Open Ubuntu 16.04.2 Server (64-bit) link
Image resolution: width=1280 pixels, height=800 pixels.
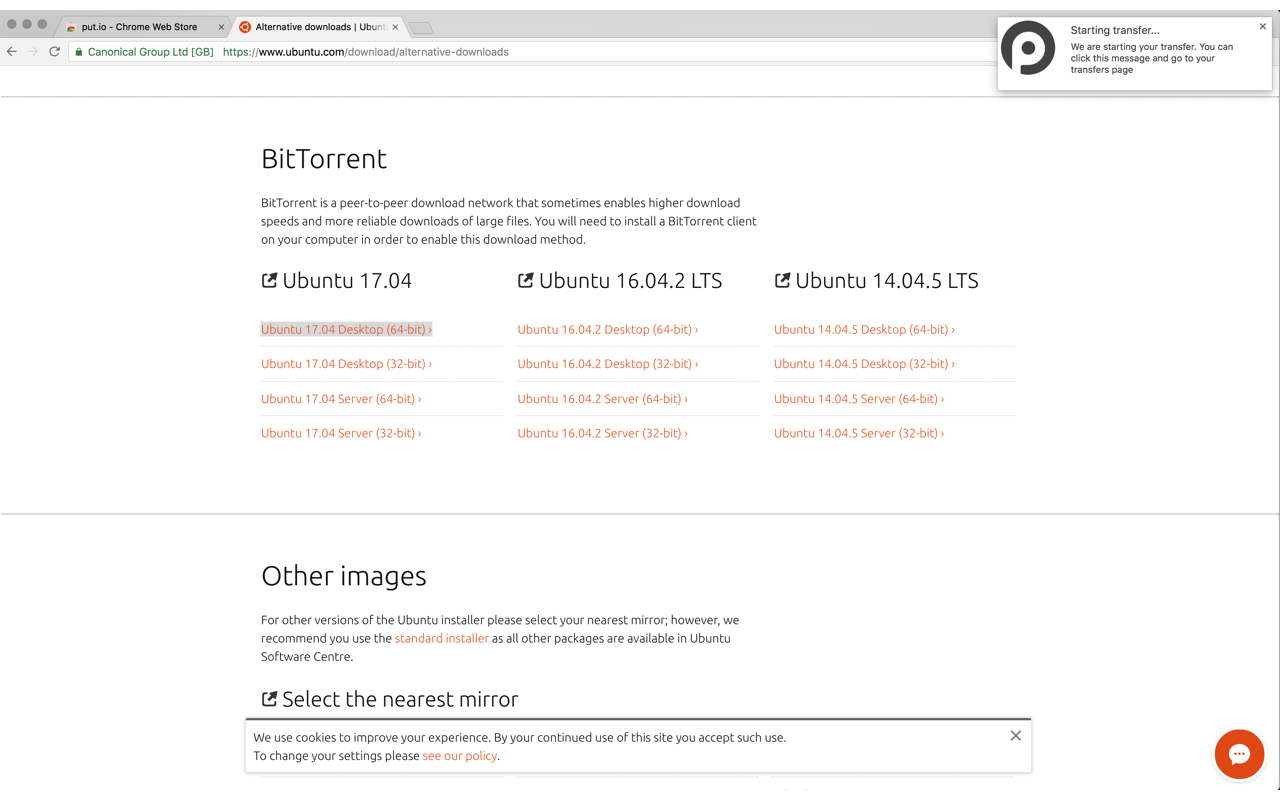(x=602, y=399)
